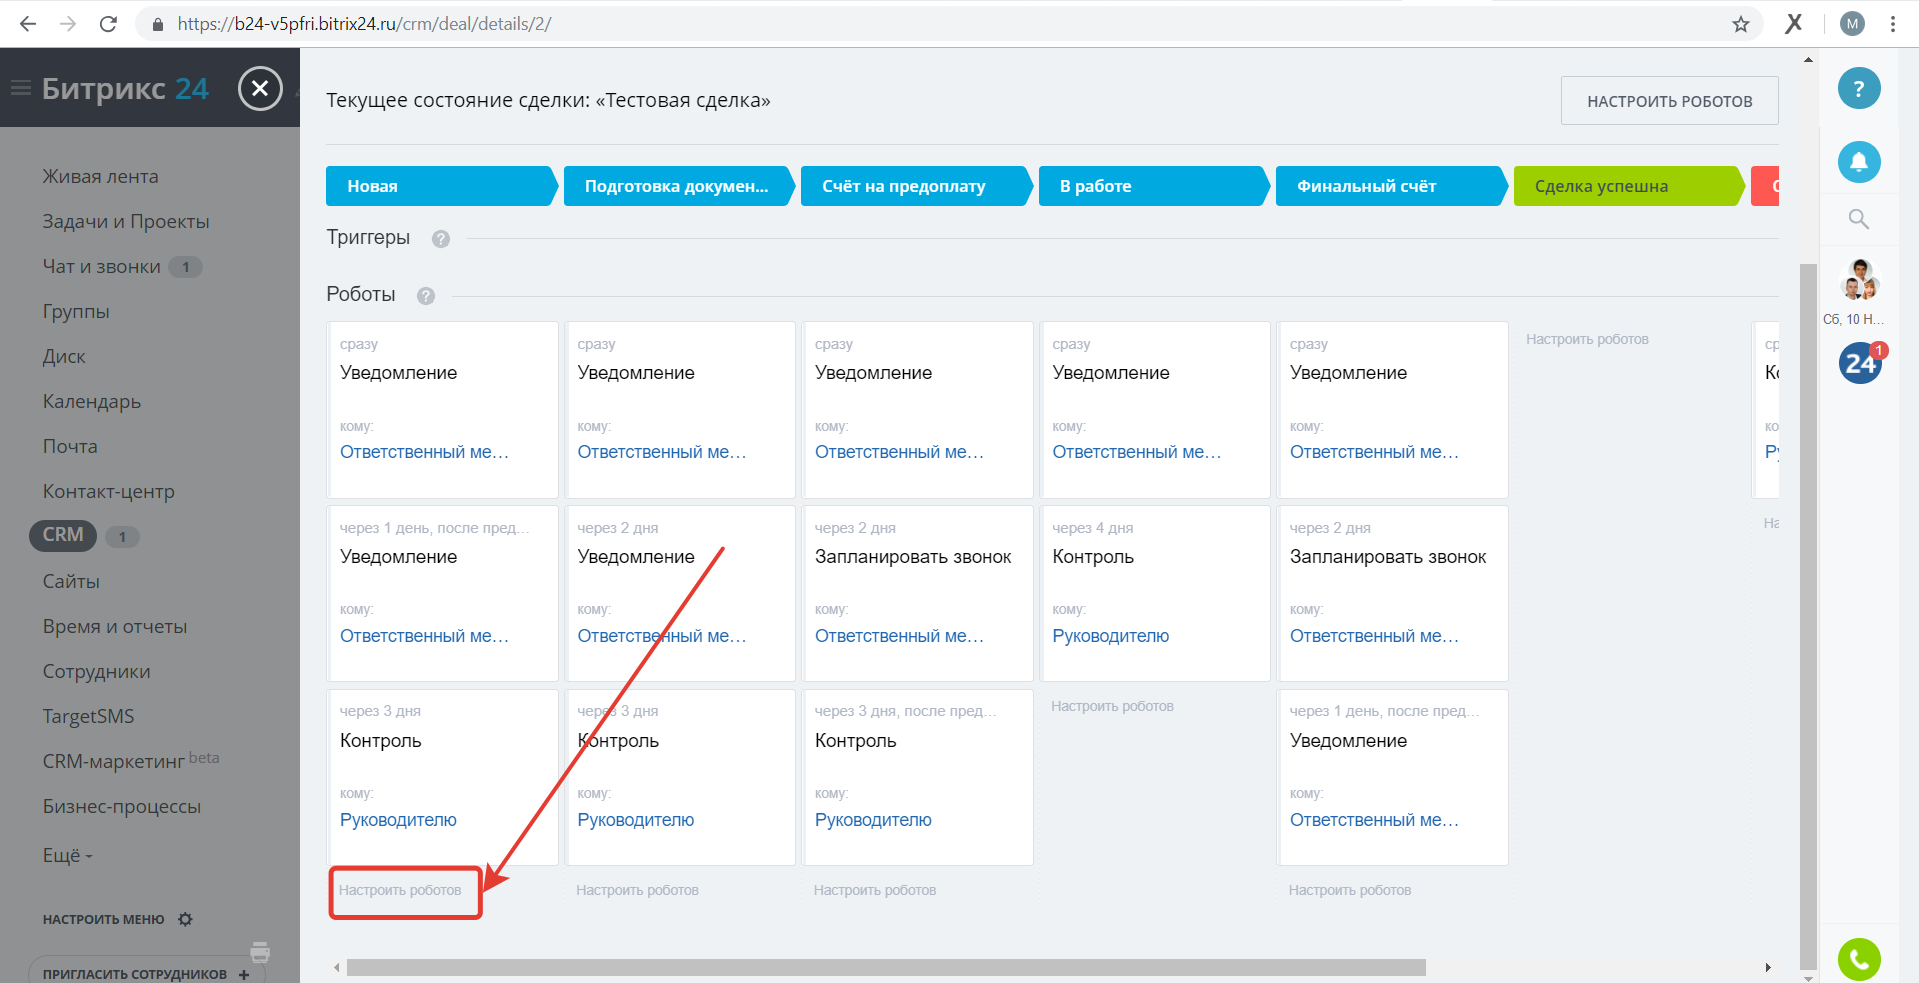Click the site lock icon in address bar
The height and width of the screenshot is (983, 1919).
tap(157, 24)
